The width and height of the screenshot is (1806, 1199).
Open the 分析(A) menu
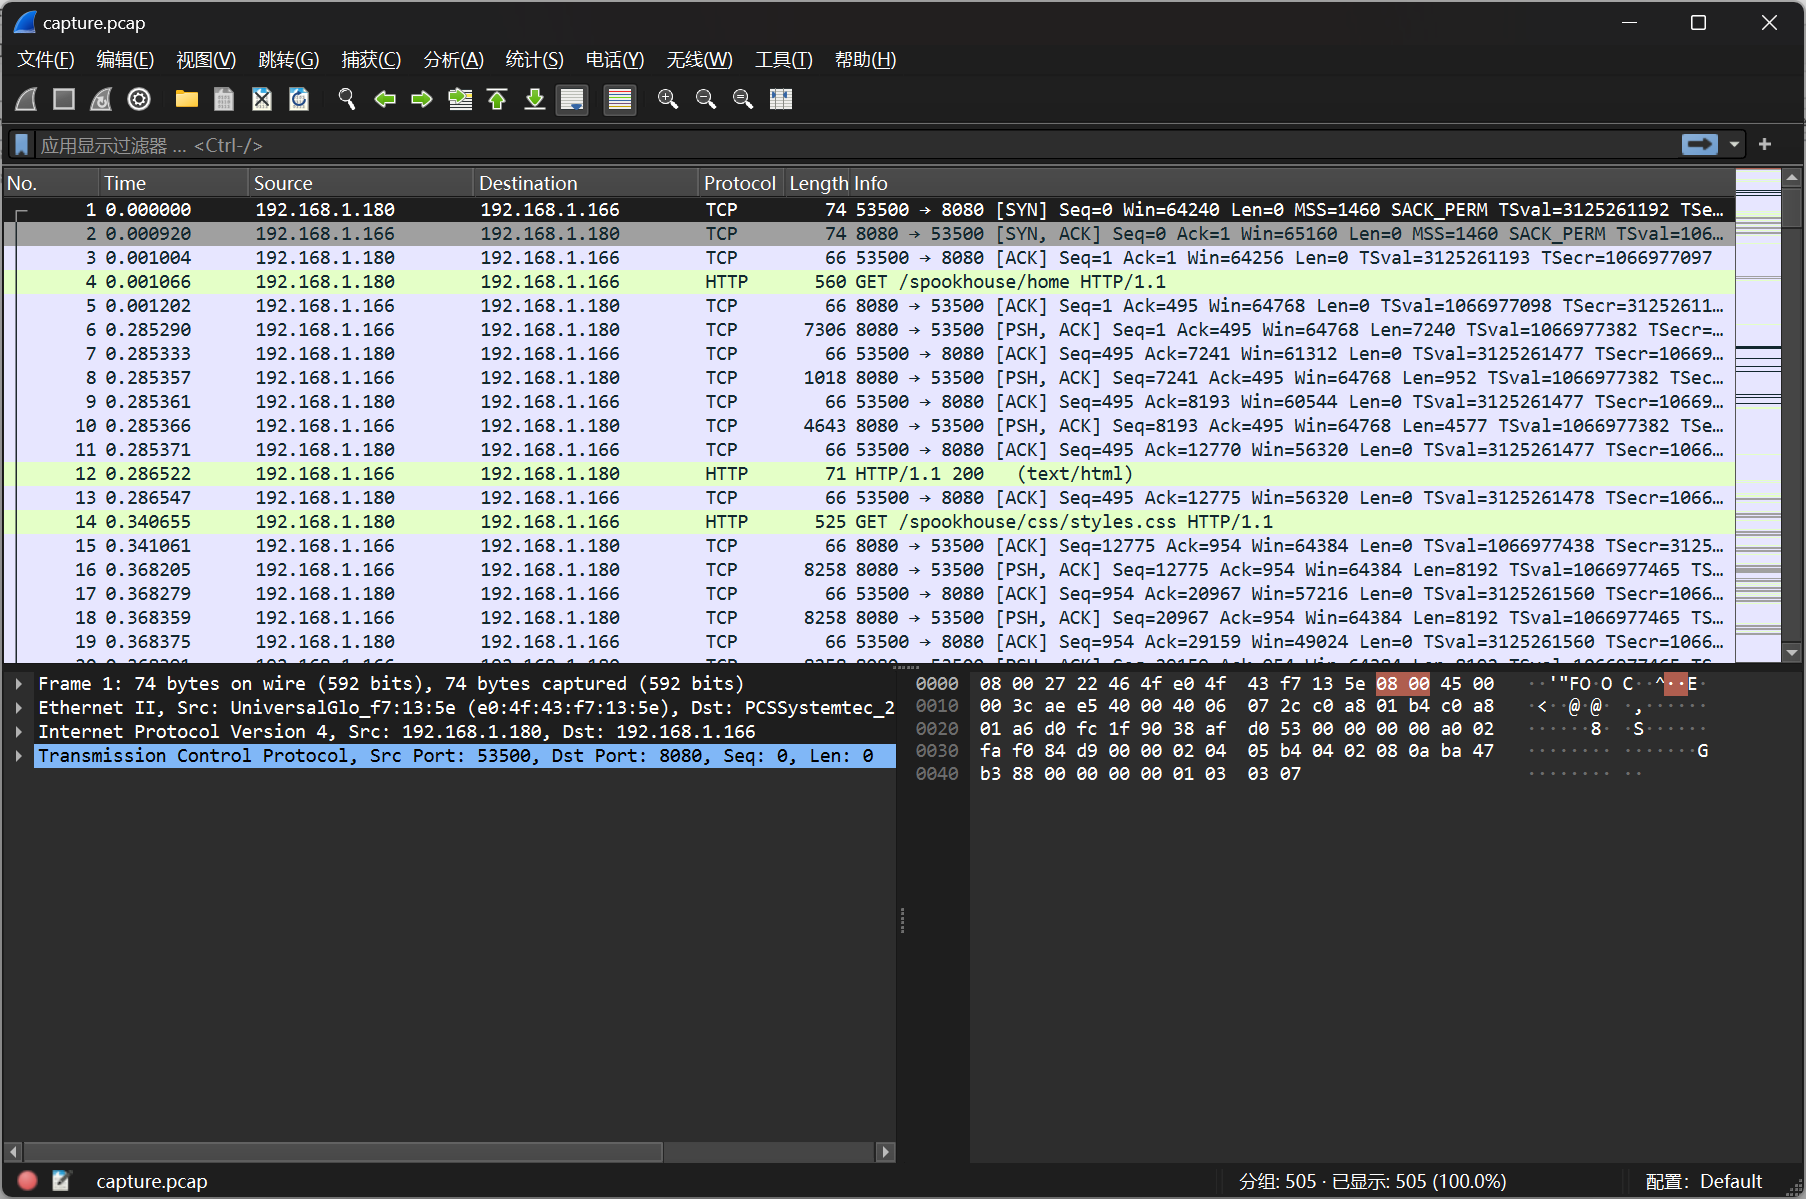(x=453, y=60)
